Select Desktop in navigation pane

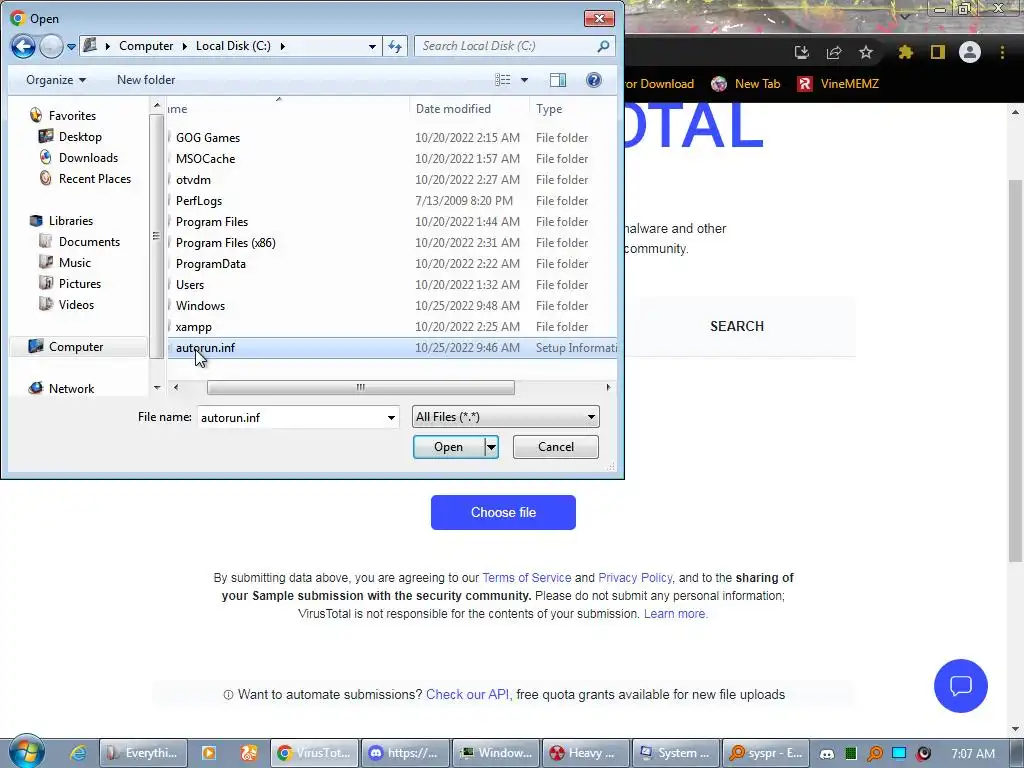pyautogui.click(x=80, y=136)
